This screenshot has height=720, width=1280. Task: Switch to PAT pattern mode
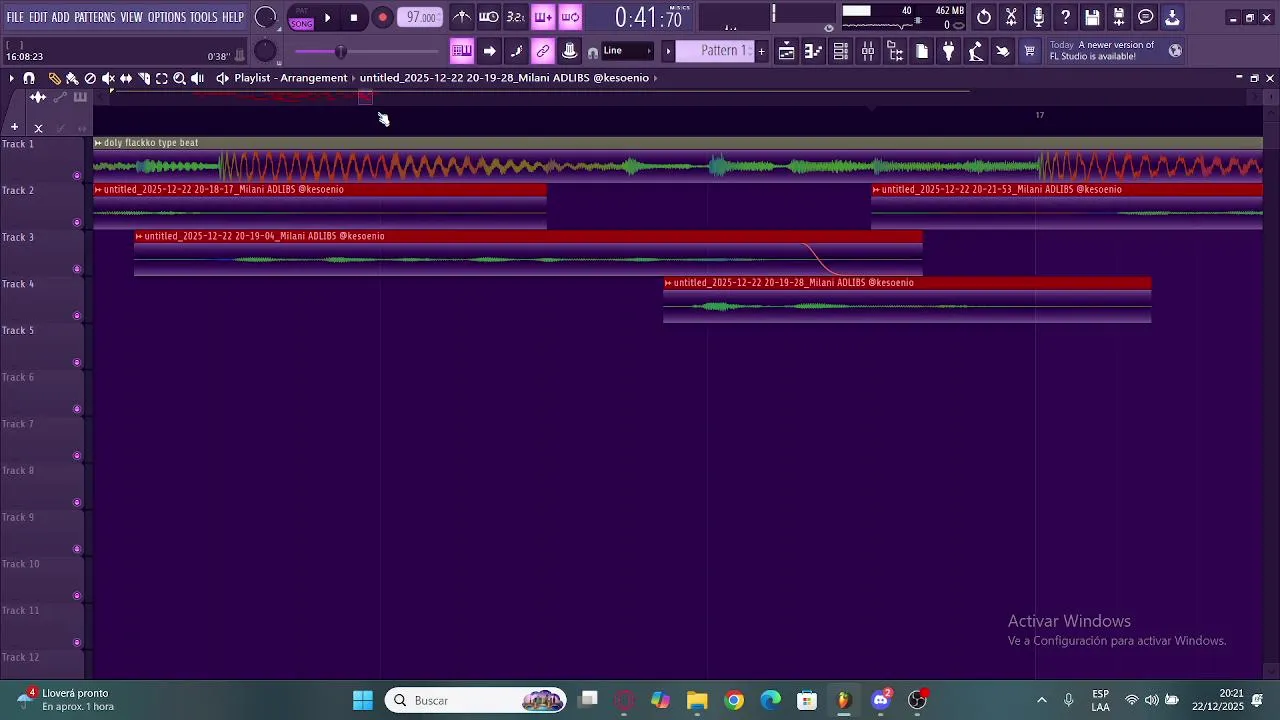[301, 11]
